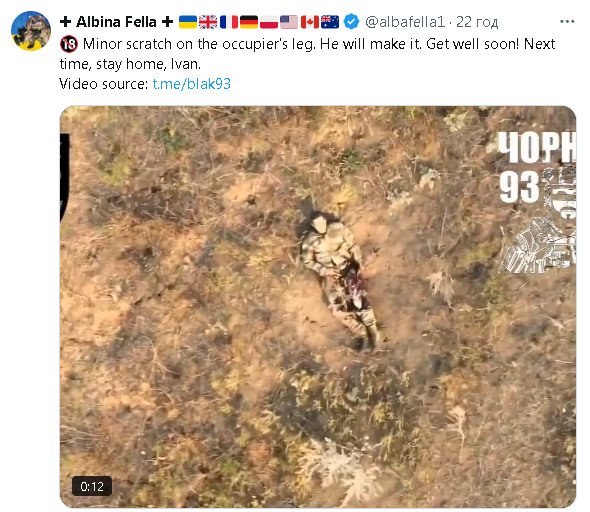Screen dimensions: 590x512
Task: Open the post via '22 год' timestamp
Action: pos(477,22)
